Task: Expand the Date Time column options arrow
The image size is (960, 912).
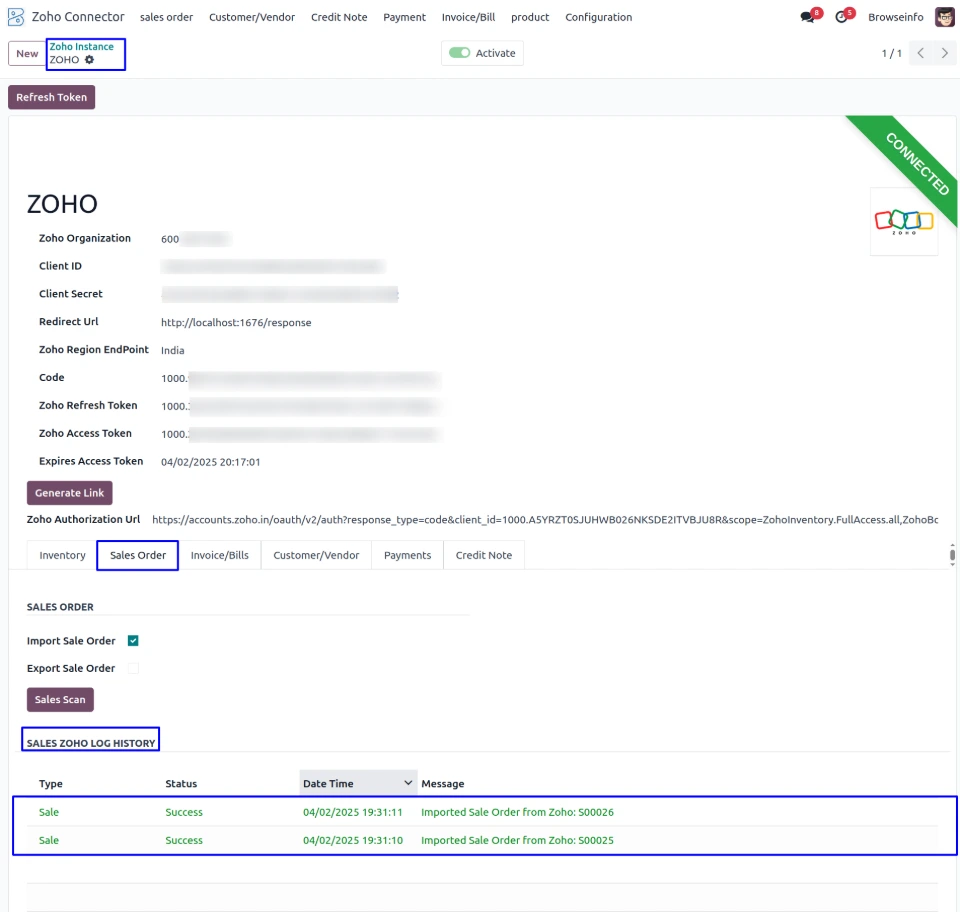Action: point(408,783)
